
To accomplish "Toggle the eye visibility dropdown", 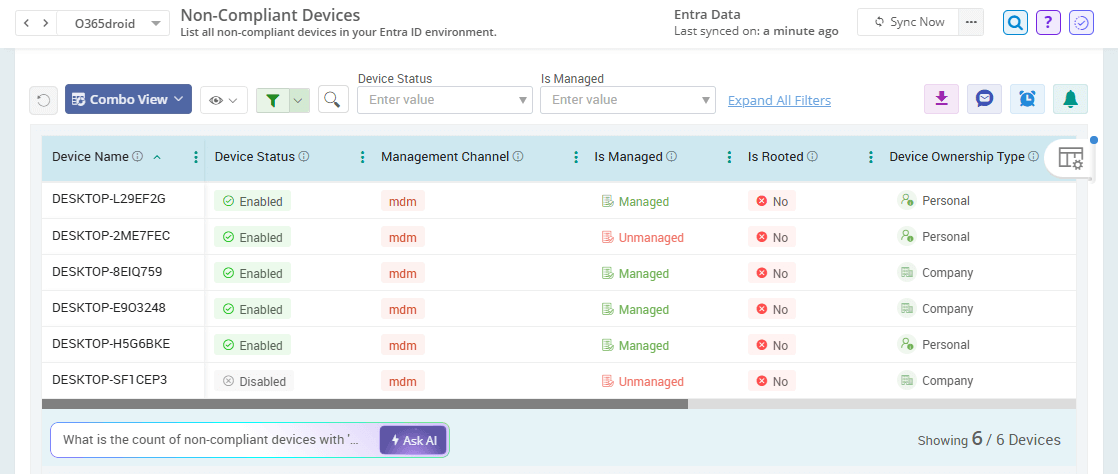I will [x=224, y=100].
